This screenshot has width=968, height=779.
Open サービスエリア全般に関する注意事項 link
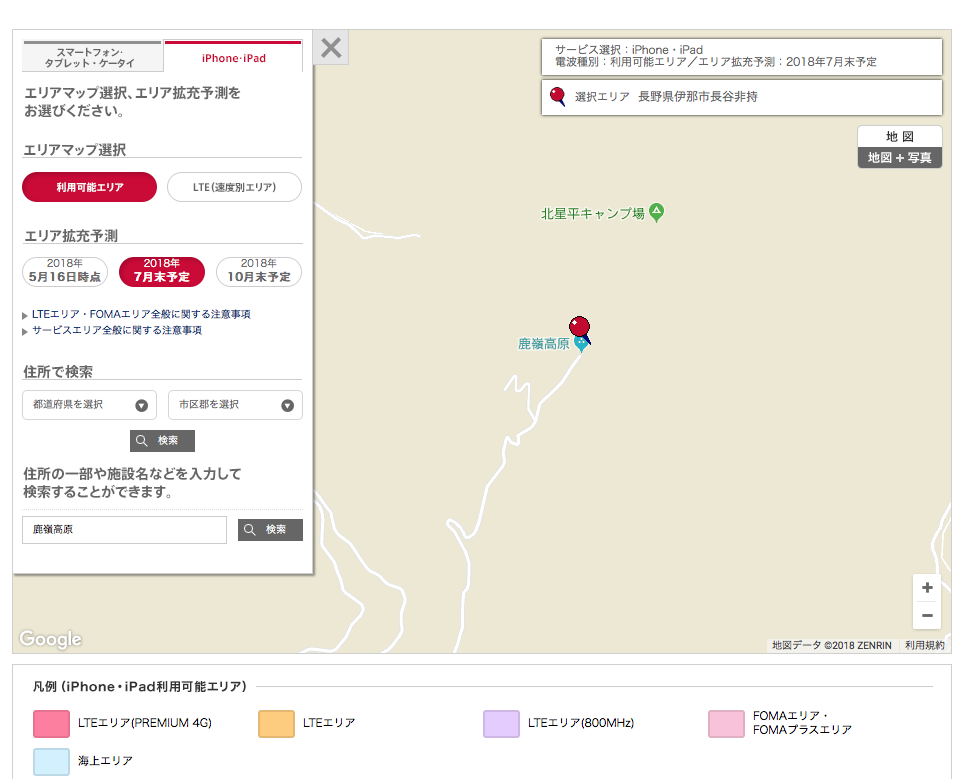(x=117, y=330)
